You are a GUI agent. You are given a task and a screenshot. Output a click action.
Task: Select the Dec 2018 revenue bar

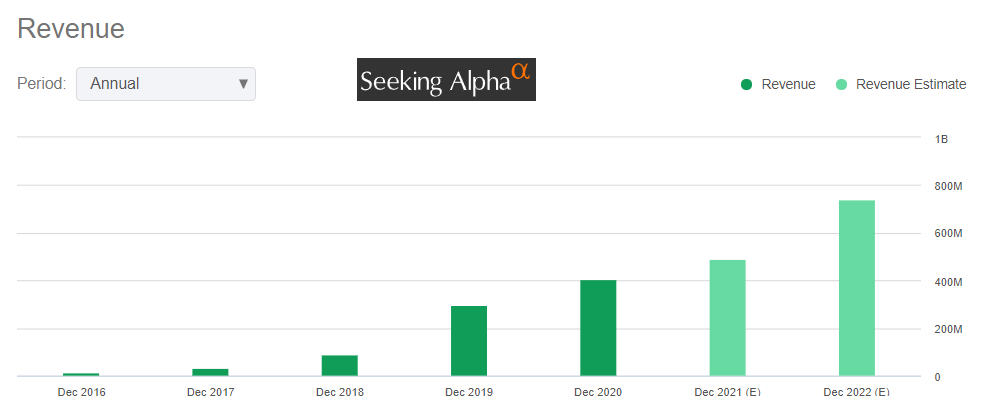(x=340, y=365)
